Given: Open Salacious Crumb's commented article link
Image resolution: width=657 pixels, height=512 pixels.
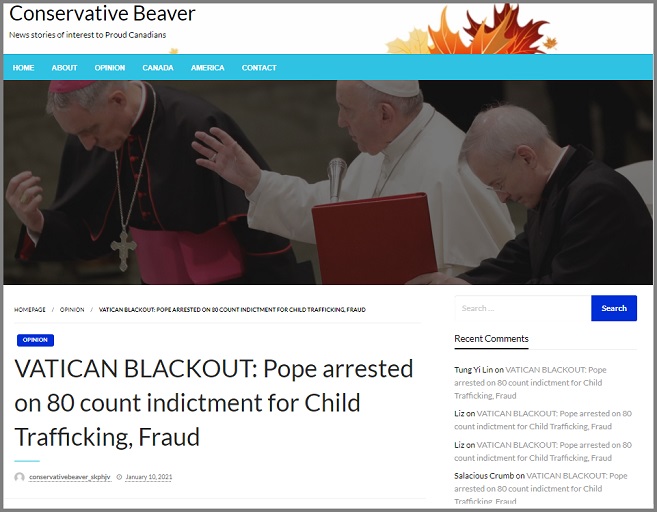Looking at the screenshot, I should coord(541,489).
